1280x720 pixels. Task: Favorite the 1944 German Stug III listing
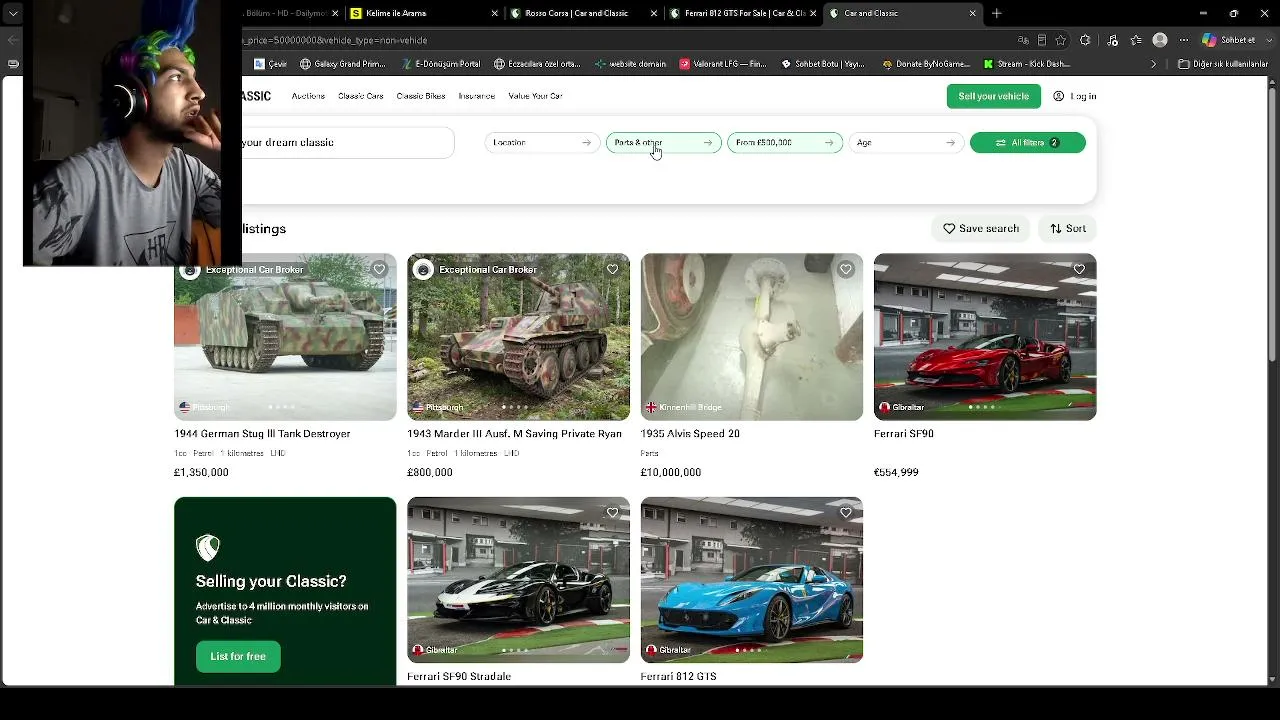coord(379,269)
